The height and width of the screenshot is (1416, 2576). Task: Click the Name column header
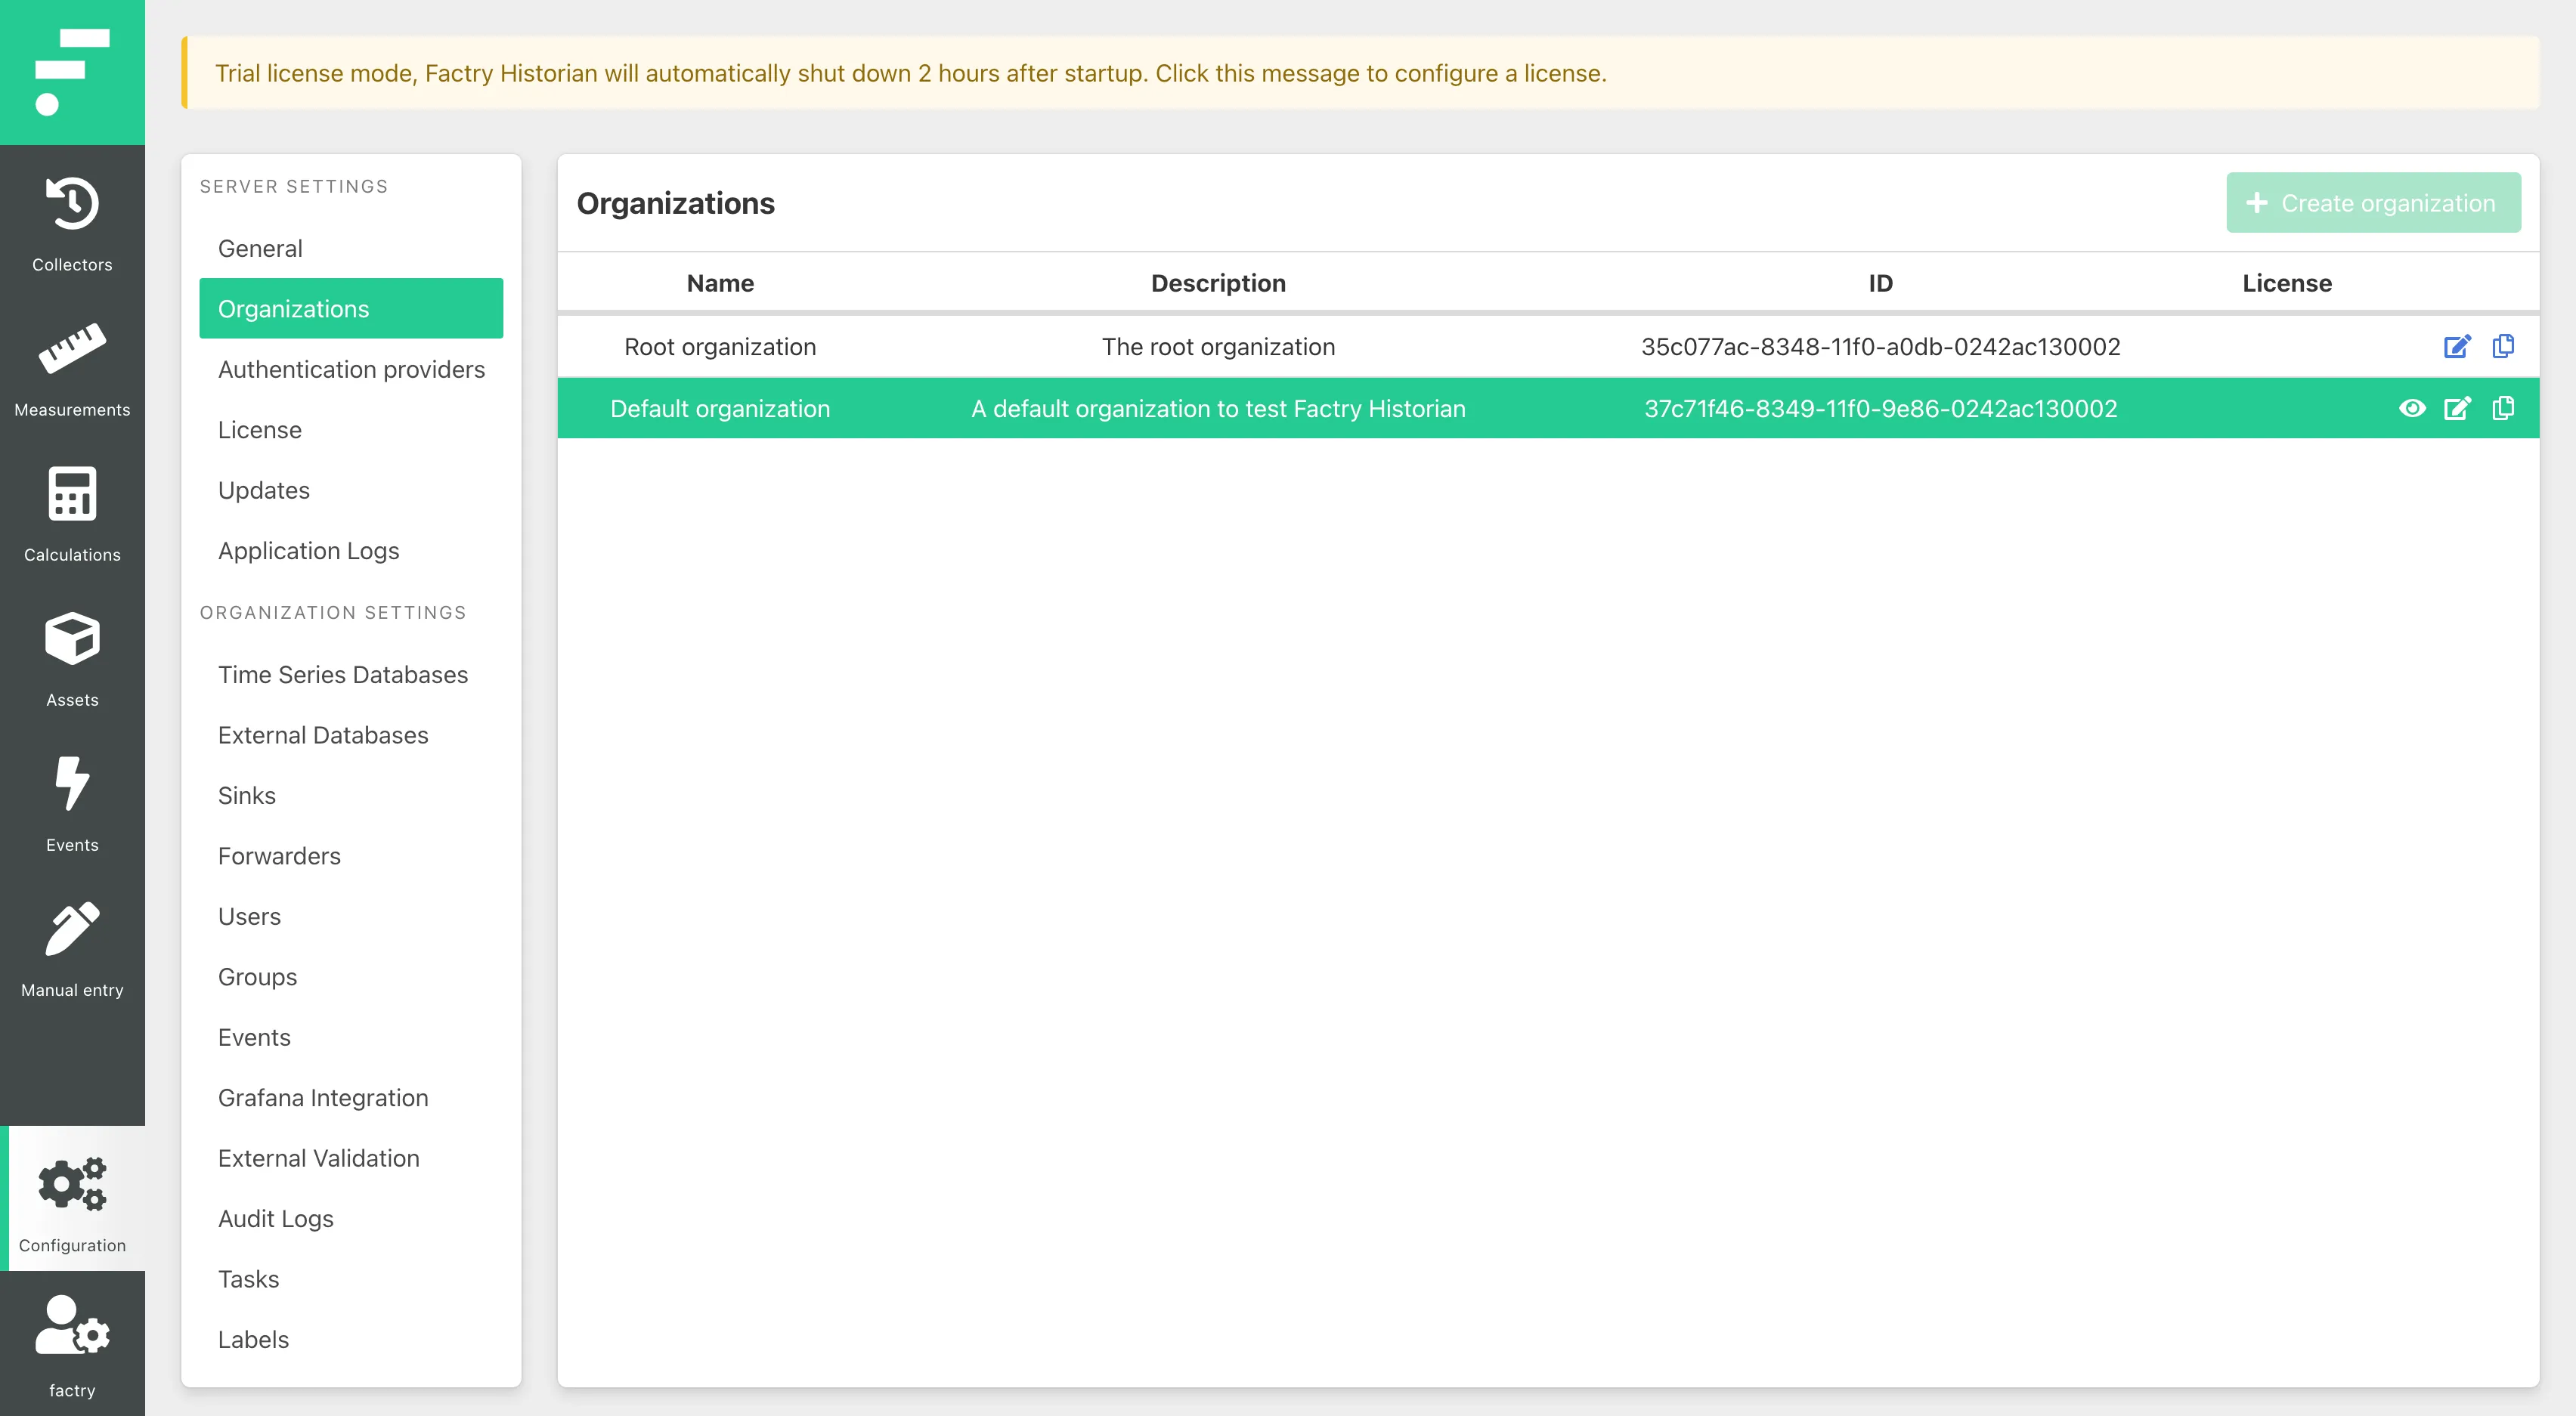(x=720, y=283)
